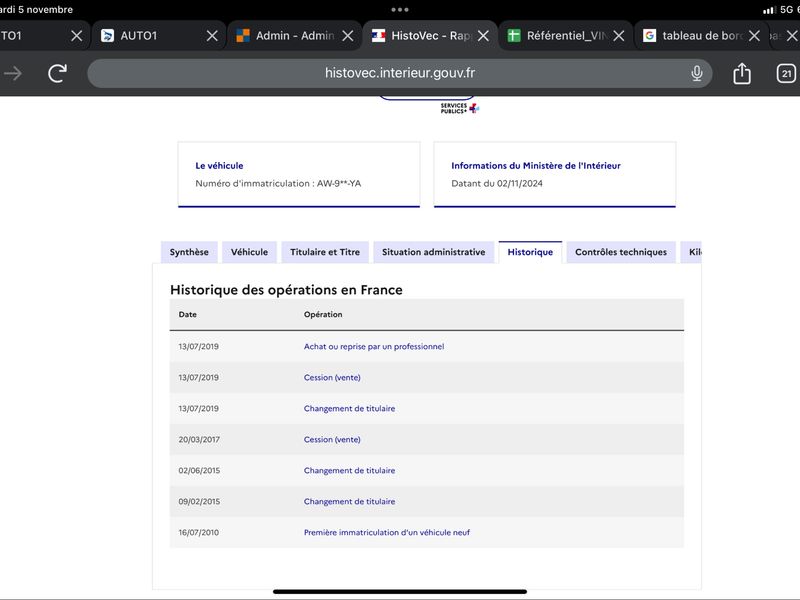Open the Titulaire et Titre tab
800x600 pixels.
pos(325,252)
